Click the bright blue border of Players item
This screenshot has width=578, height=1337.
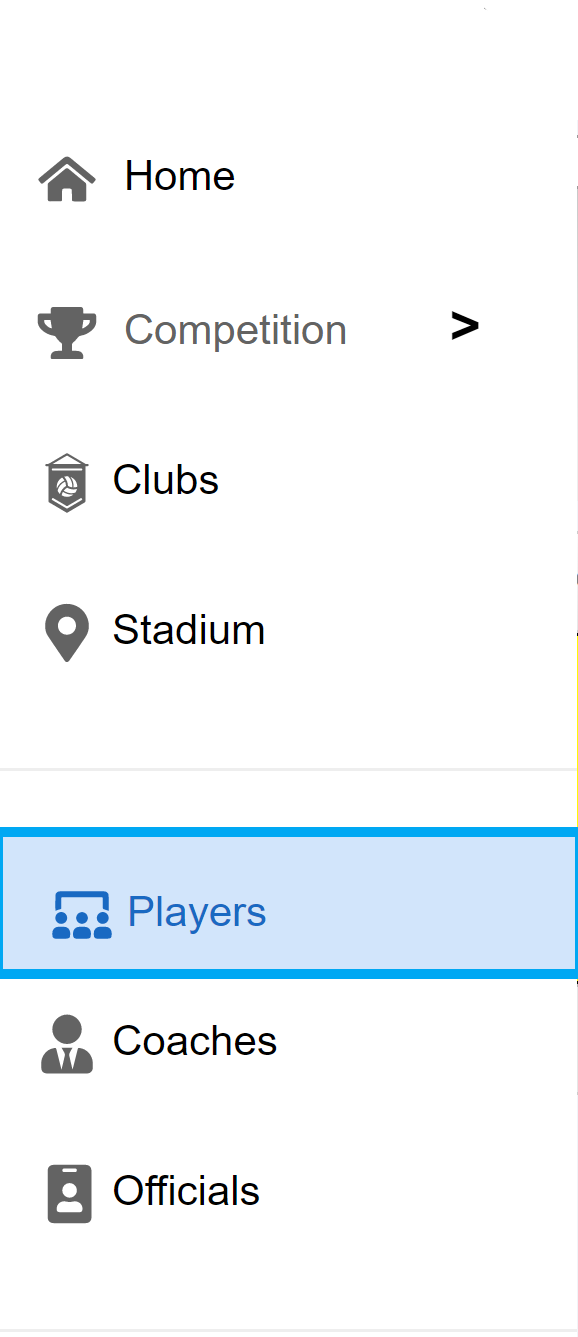pyautogui.click(x=289, y=831)
